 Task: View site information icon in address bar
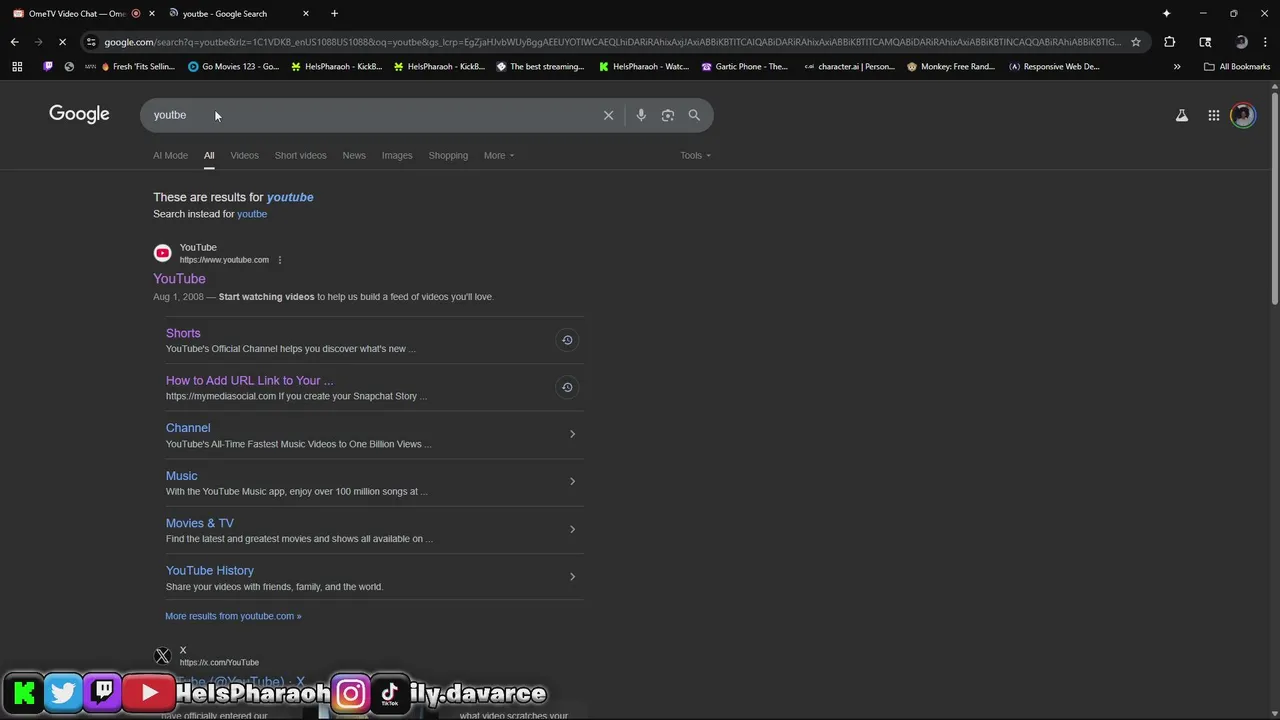point(91,42)
